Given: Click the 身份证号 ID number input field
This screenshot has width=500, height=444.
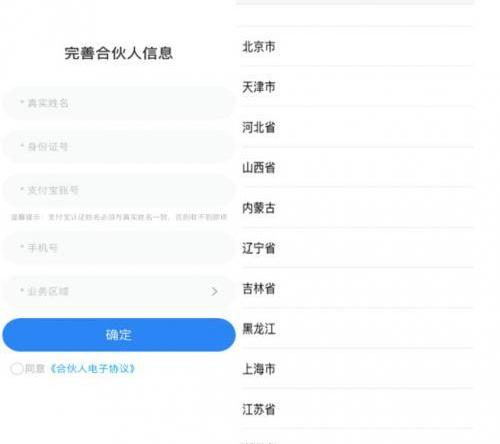Looking at the screenshot, I should click(x=119, y=147).
